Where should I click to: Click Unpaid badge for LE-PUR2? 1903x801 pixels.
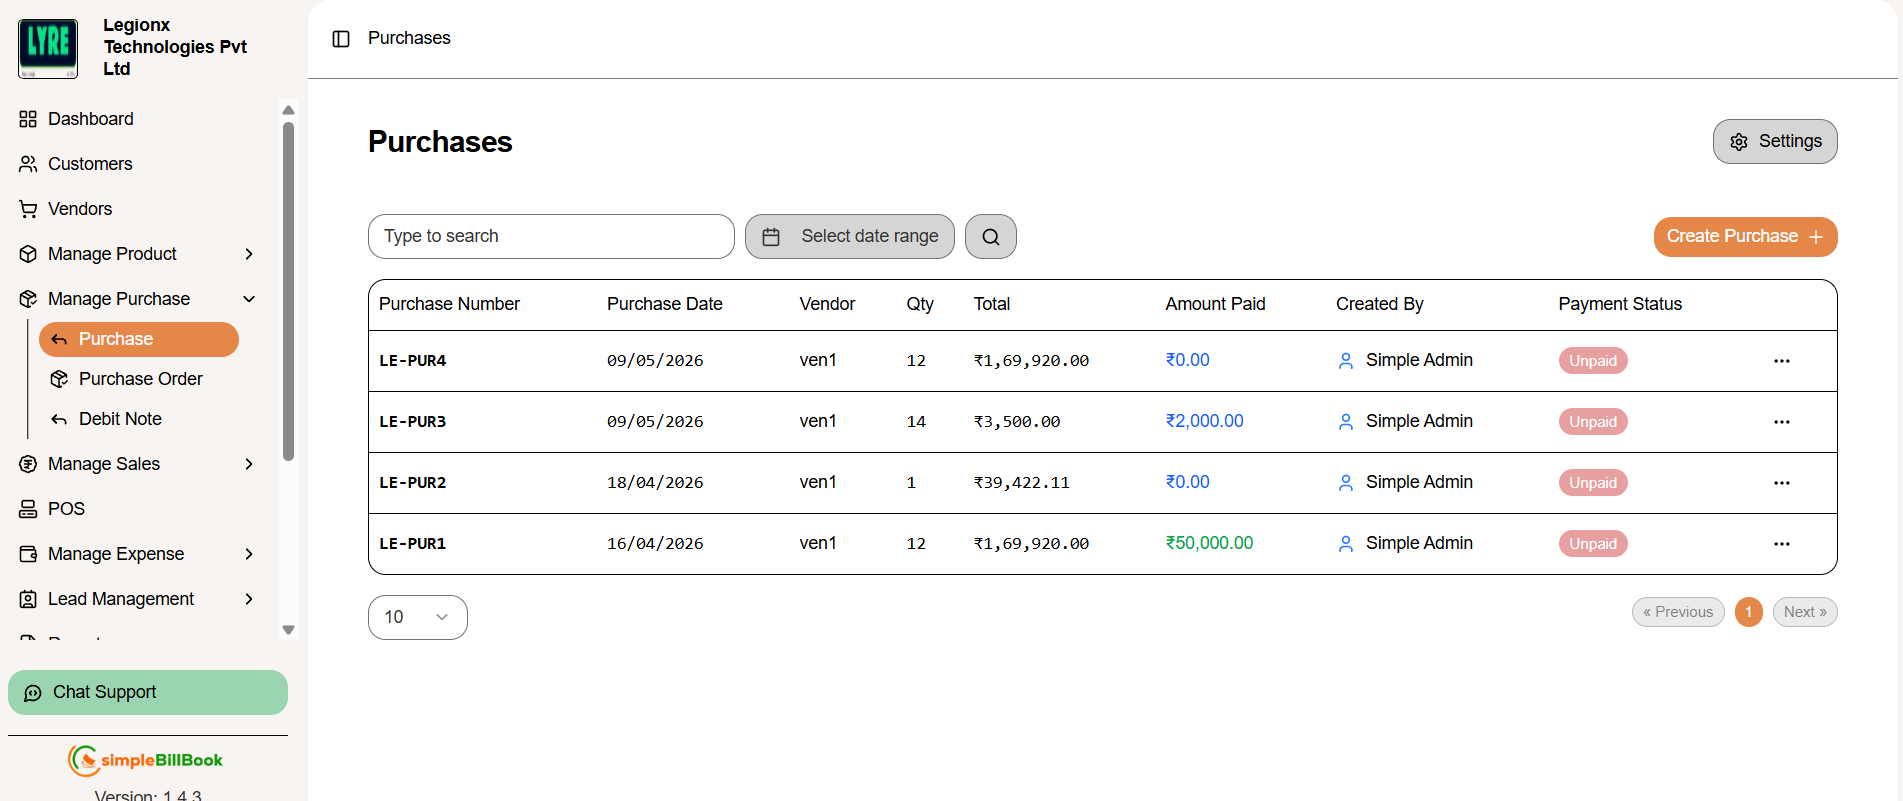point(1593,483)
